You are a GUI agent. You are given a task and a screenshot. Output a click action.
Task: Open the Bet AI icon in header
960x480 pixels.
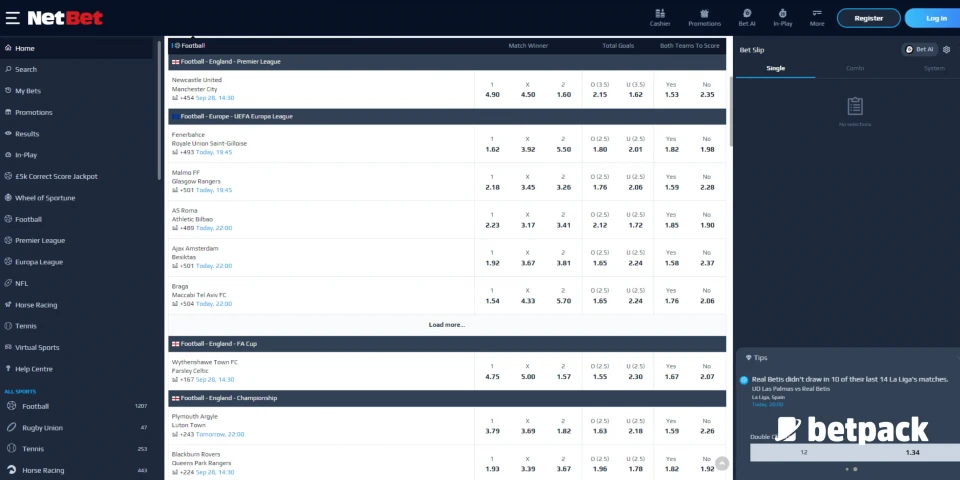(747, 18)
